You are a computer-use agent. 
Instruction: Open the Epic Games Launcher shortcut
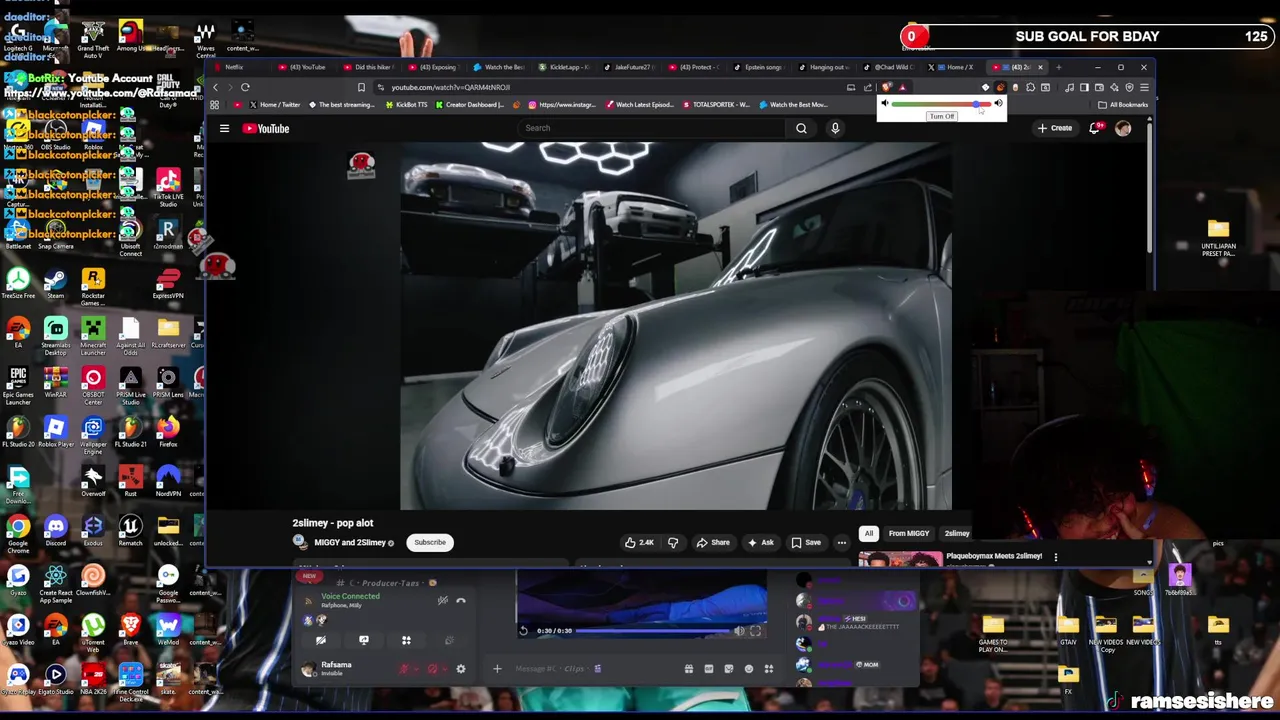pyautogui.click(x=18, y=386)
